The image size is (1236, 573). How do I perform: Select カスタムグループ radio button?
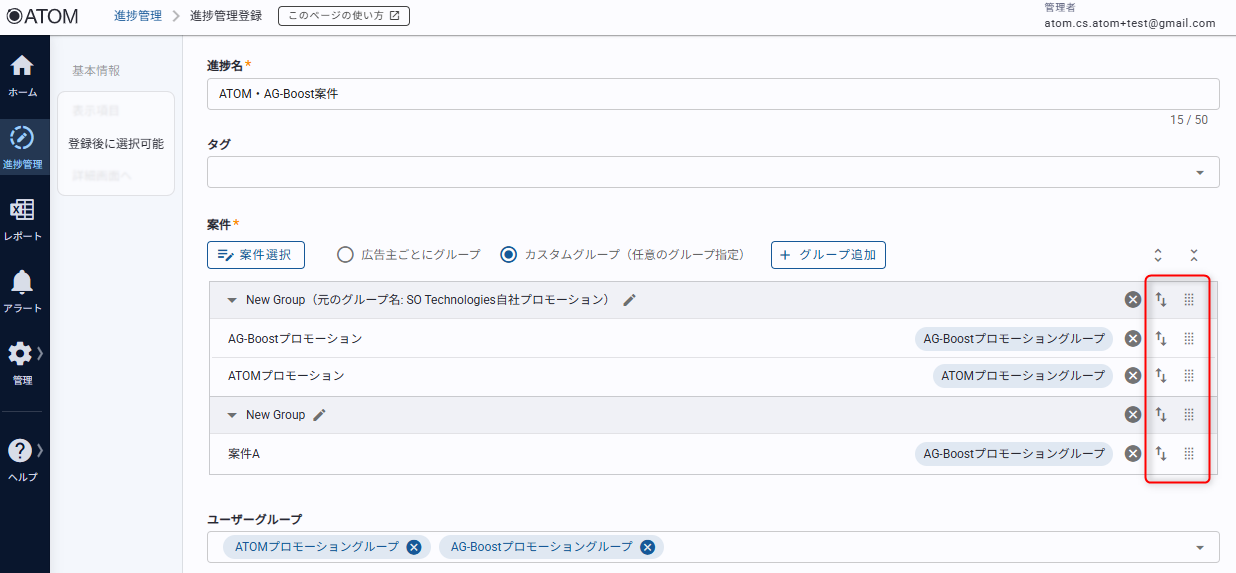[x=509, y=255]
